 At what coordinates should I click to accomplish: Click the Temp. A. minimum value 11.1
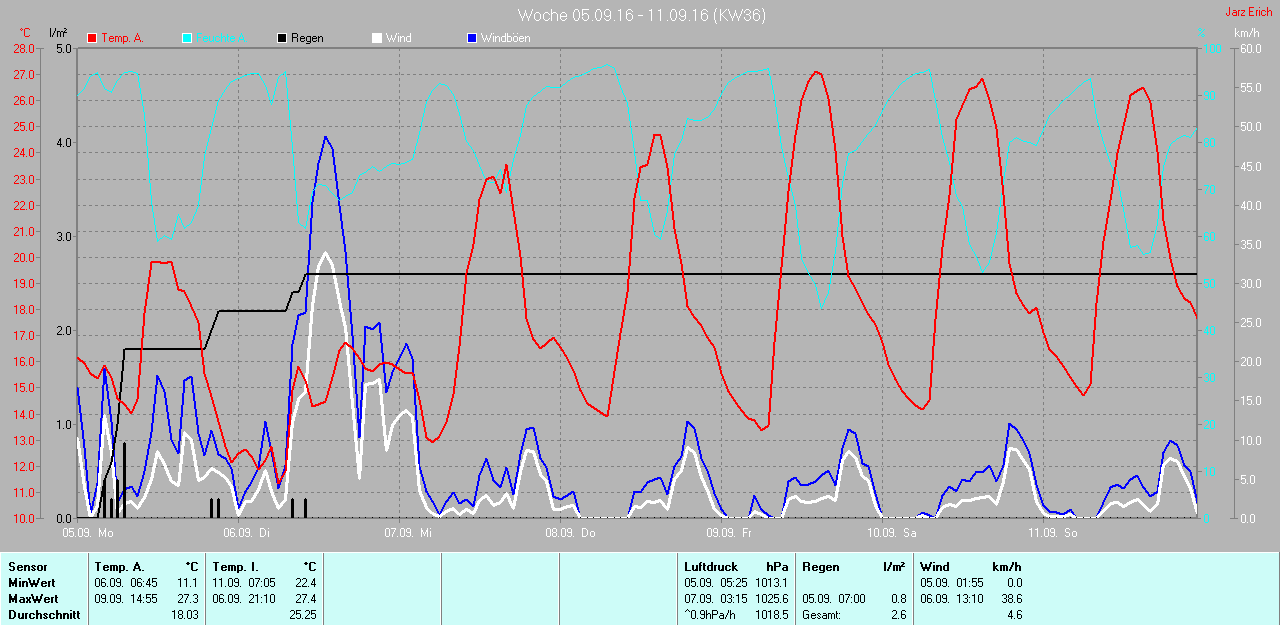tap(189, 583)
